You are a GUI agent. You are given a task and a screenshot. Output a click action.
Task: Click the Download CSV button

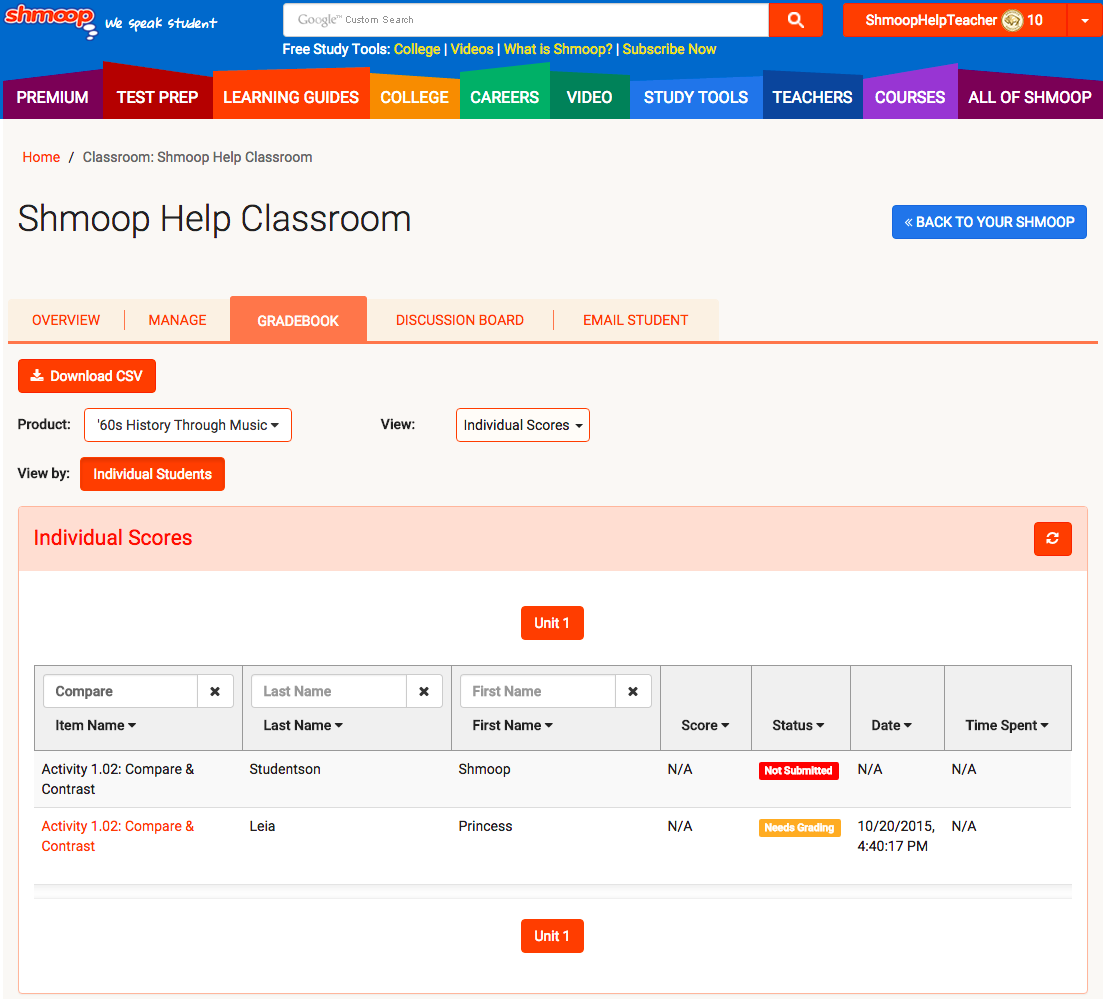pyautogui.click(x=87, y=376)
